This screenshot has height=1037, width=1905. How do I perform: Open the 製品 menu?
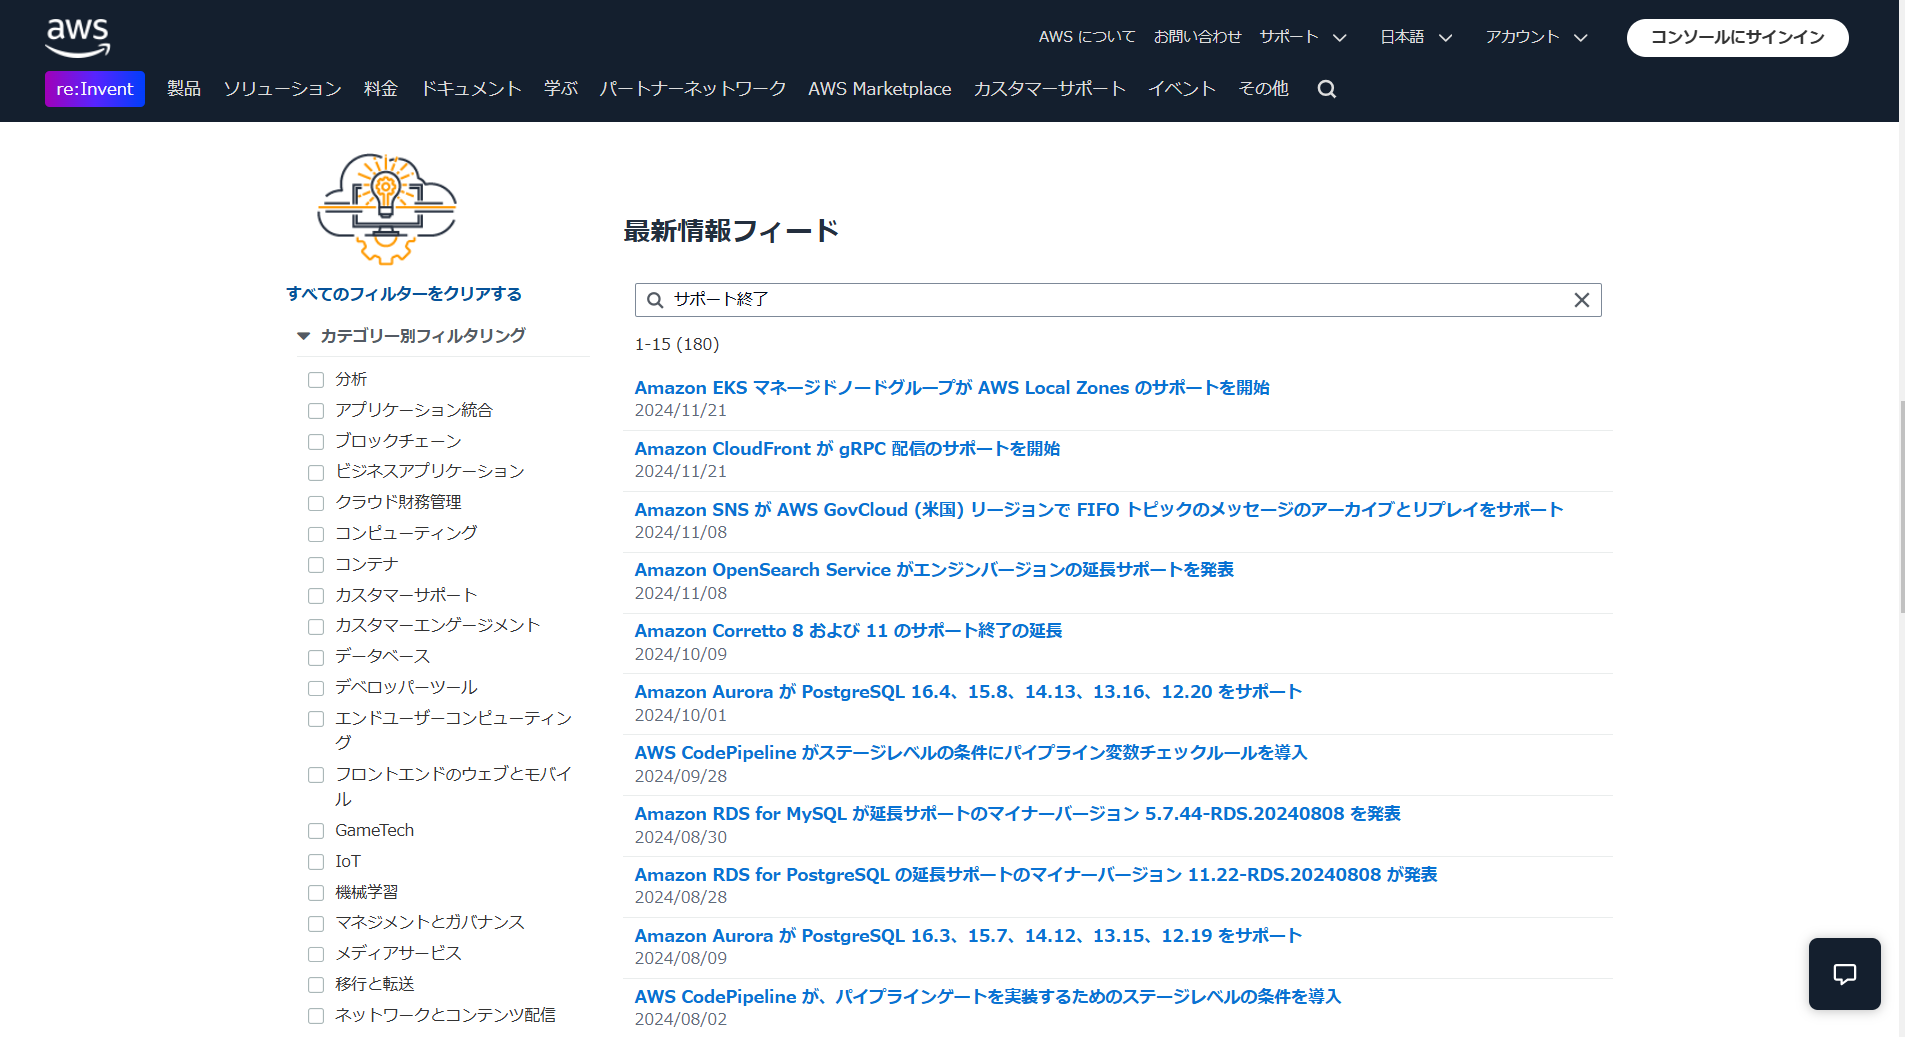184,89
